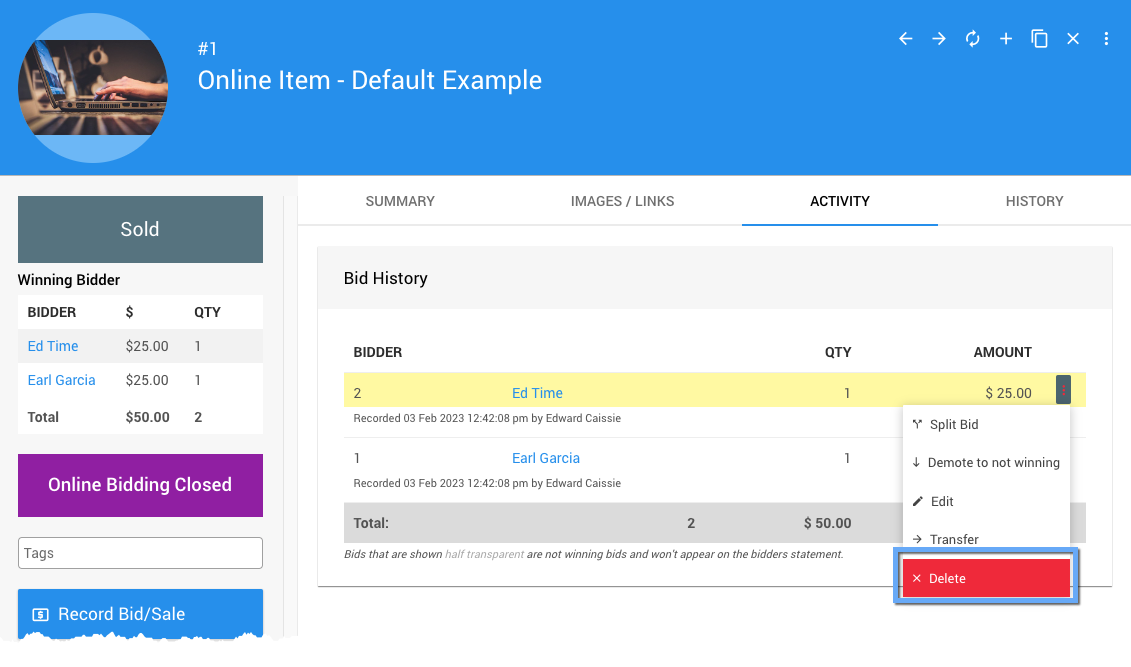Click Earl Garcia link in Bid History

pyautogui.click(x=546, y=458)
